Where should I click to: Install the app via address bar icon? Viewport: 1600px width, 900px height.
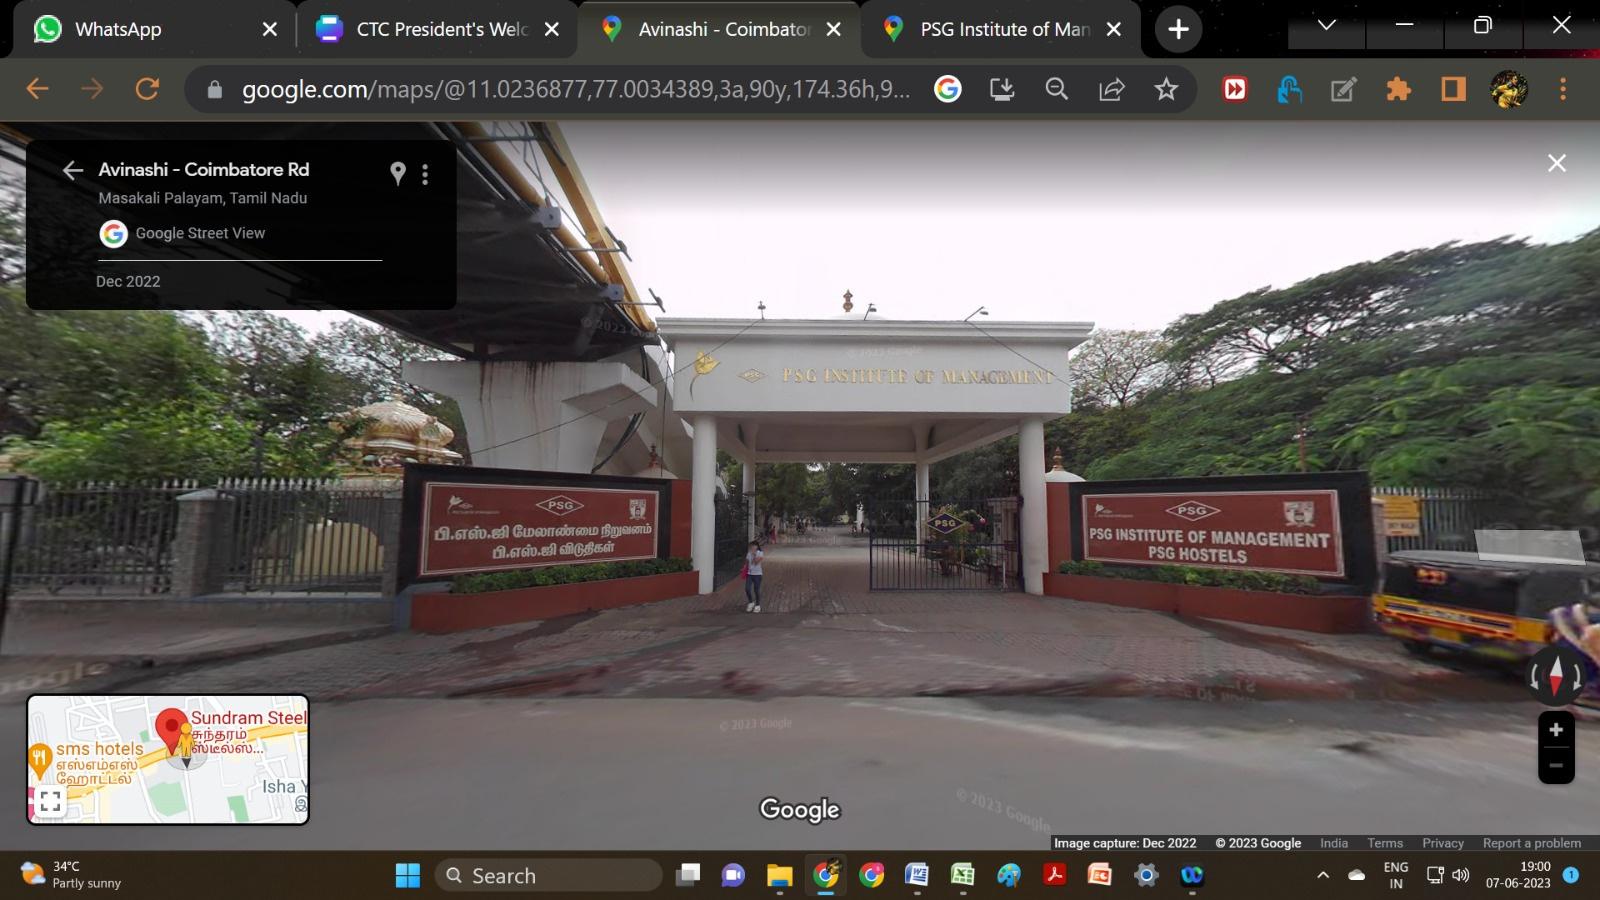pos(1002,89)
